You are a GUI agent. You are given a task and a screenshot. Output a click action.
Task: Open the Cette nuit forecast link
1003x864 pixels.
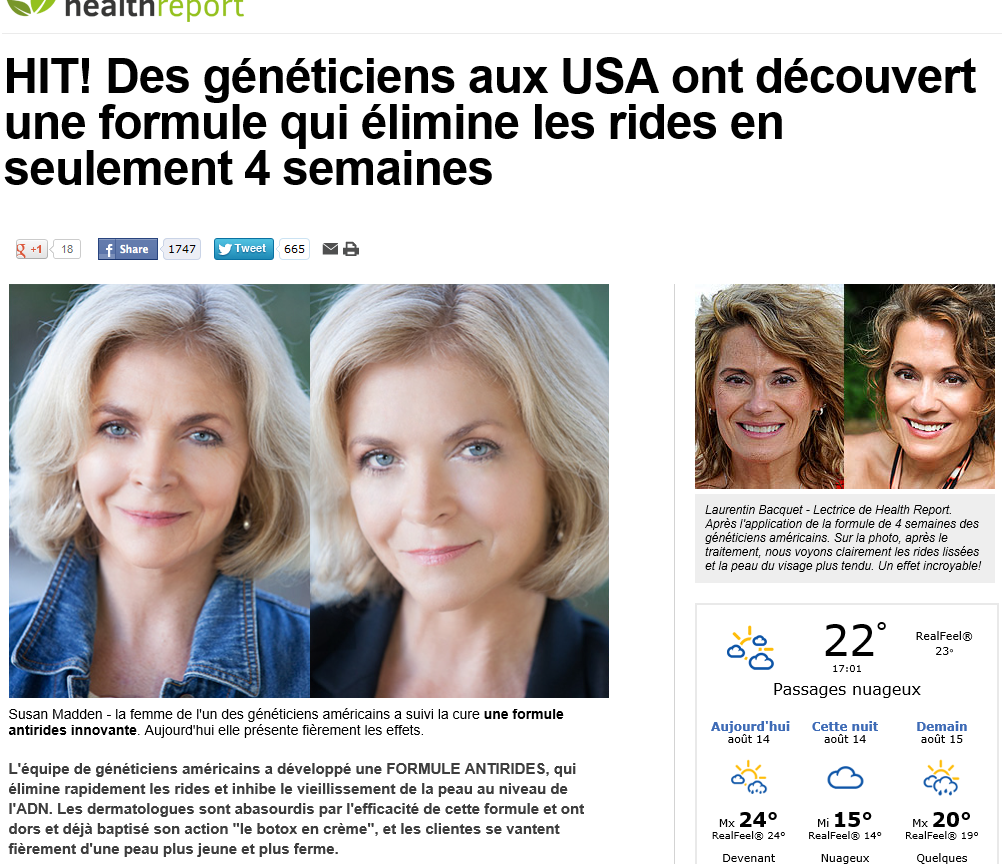(x=844, y=727)
